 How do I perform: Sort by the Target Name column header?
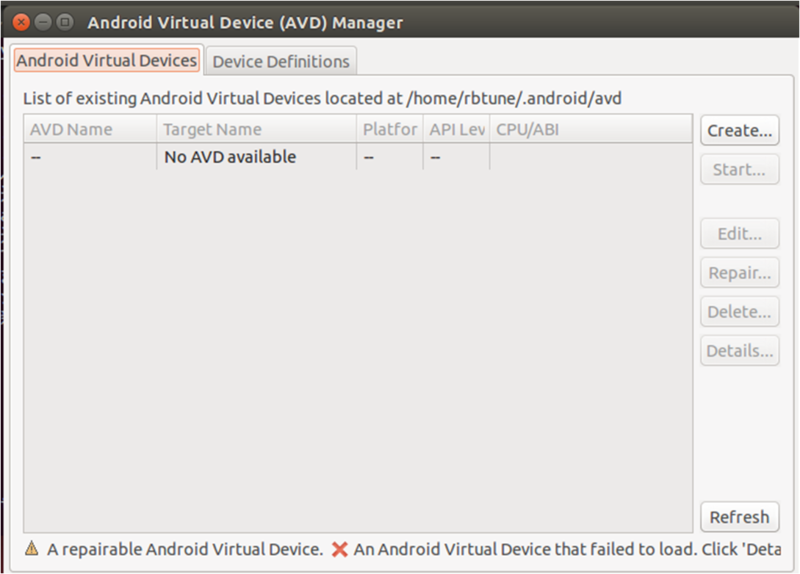[256, 129]
